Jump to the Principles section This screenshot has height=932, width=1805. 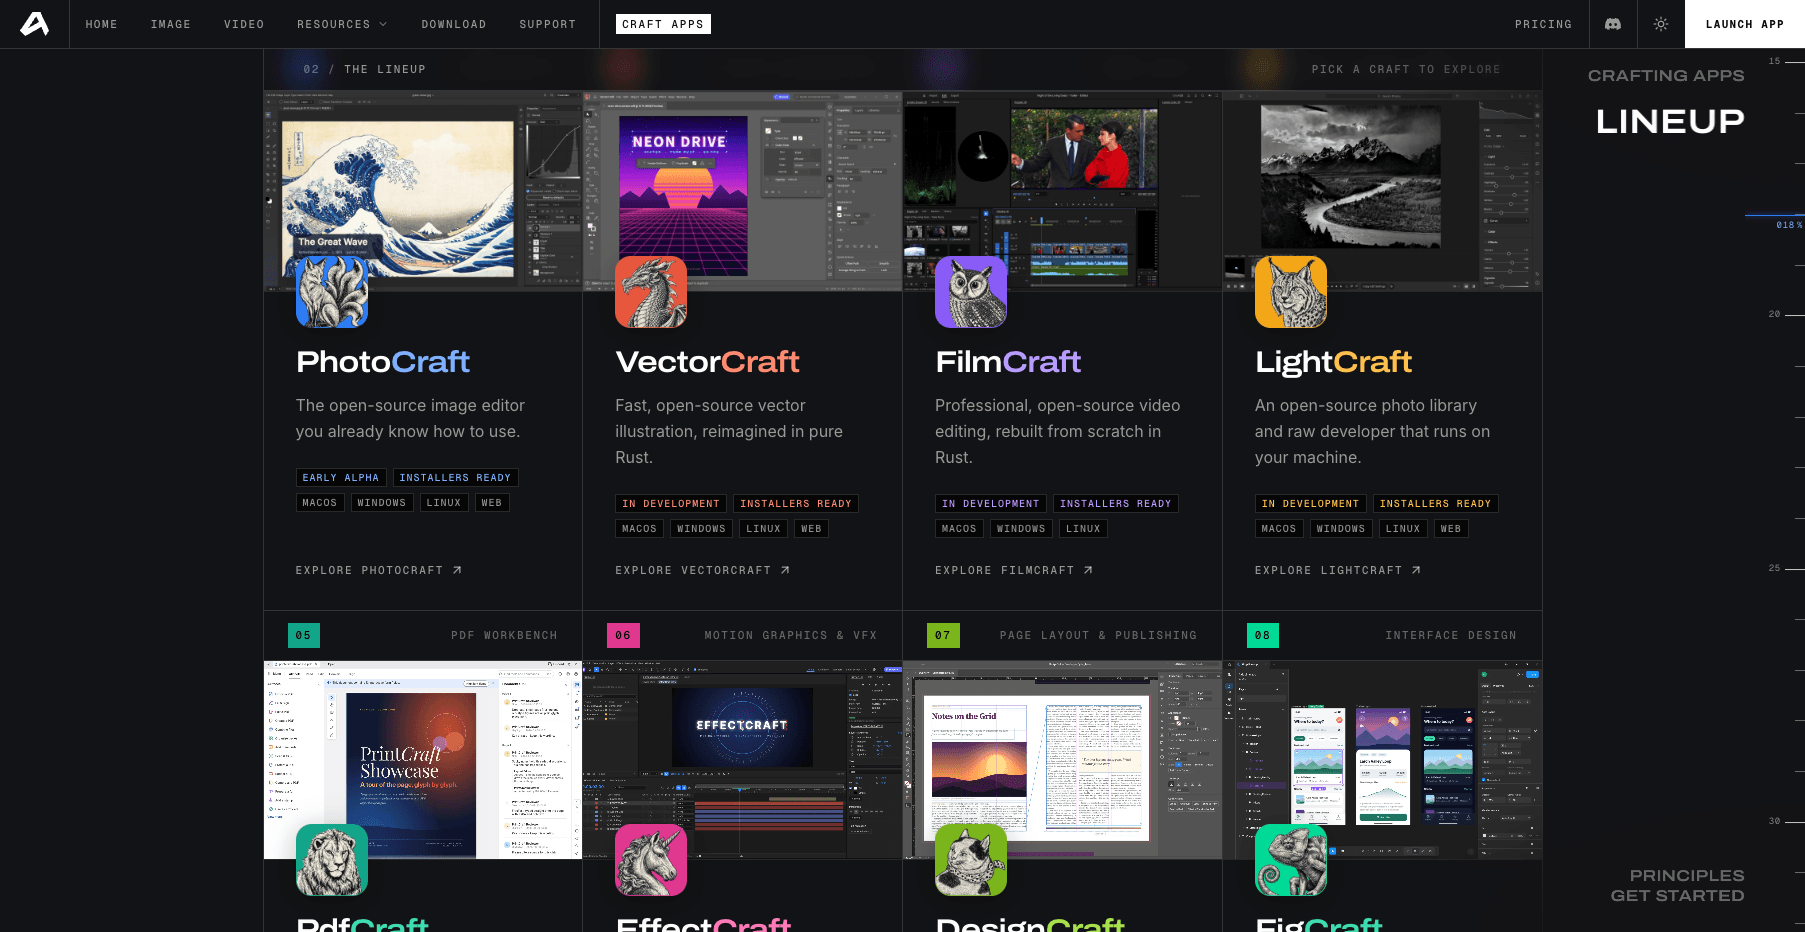coord(1687,875)
